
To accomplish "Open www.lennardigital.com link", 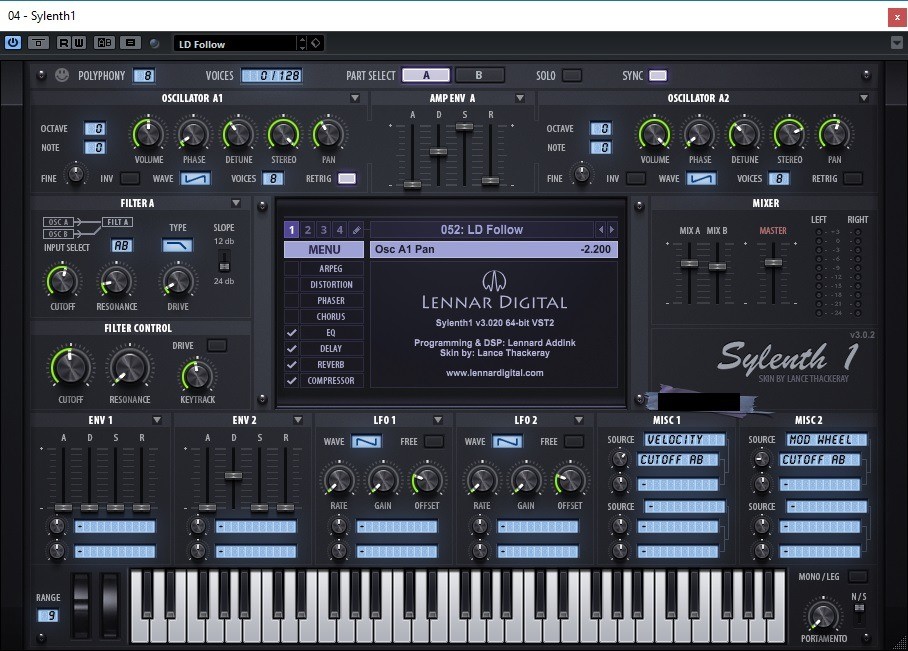I will click(x=495, y=373).
